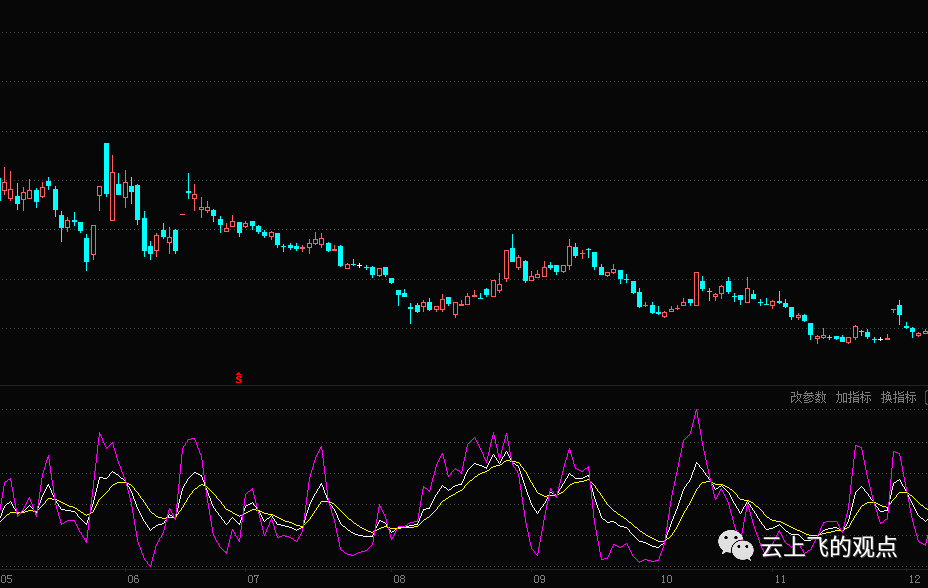Select the 09 month label on time axis
Viewport: 928px width, 588px height.
point(539,579)
